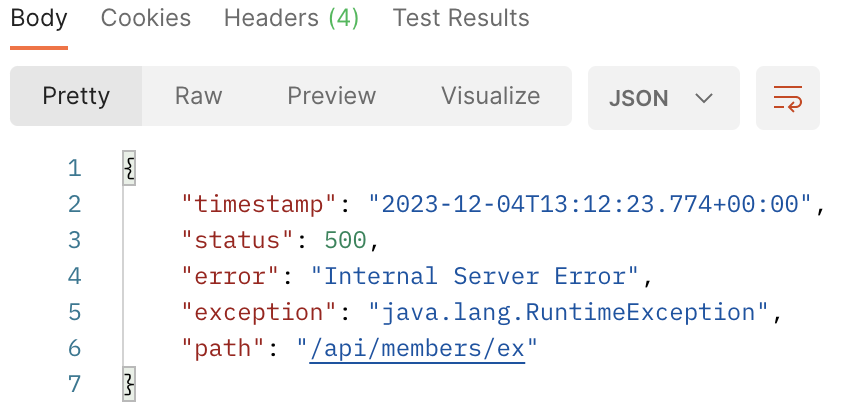Switch to the Body tab

[39, 19]
